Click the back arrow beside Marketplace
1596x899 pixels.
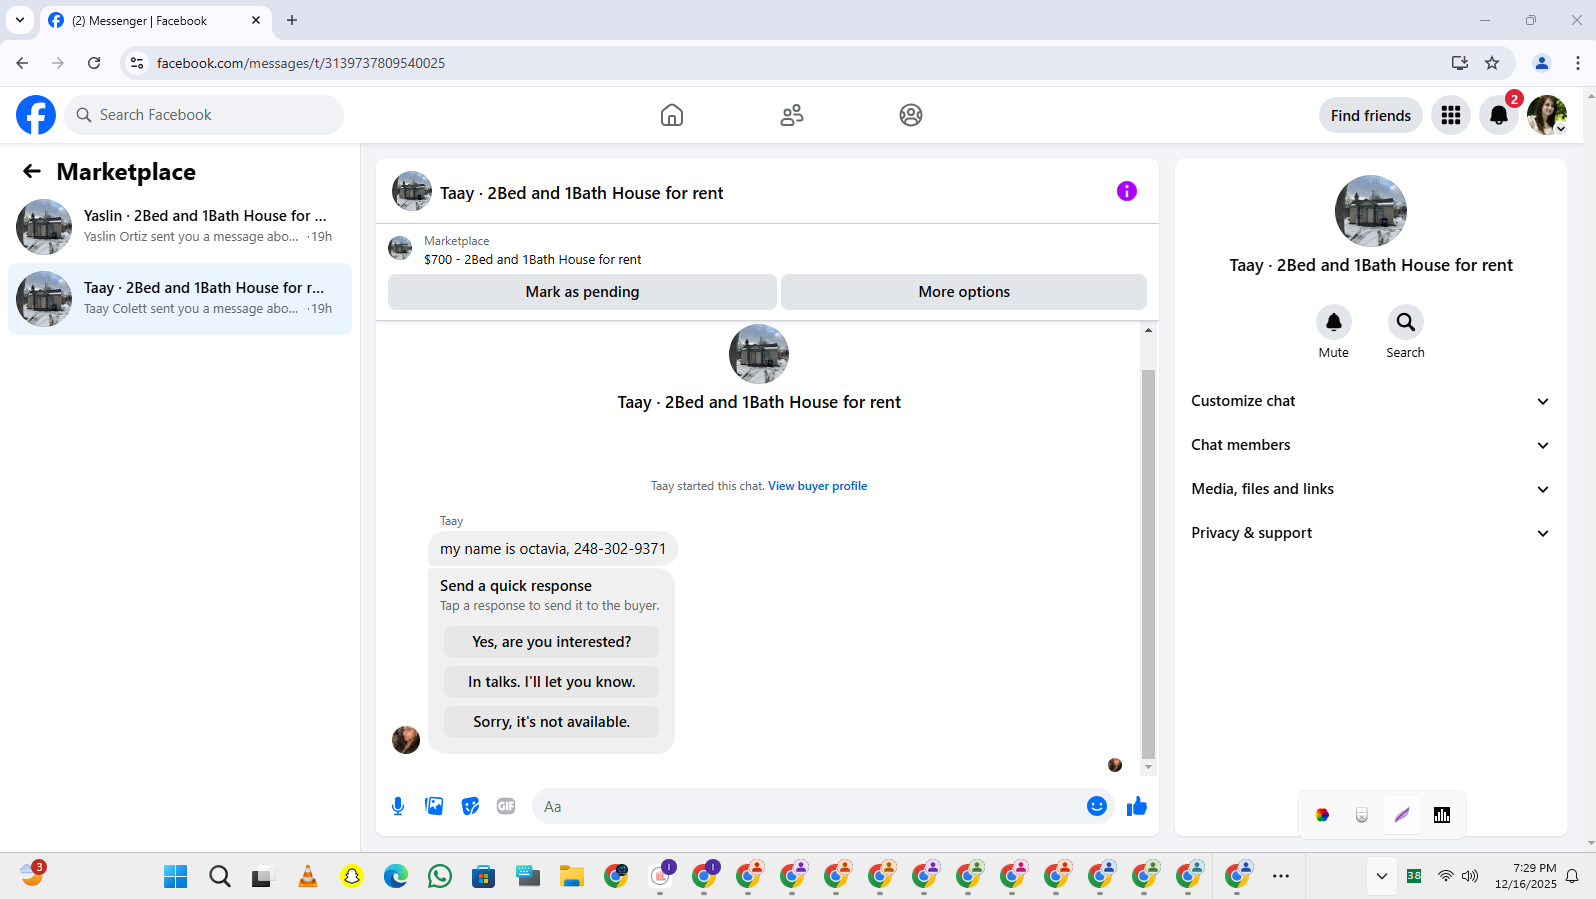coord(32,171)
